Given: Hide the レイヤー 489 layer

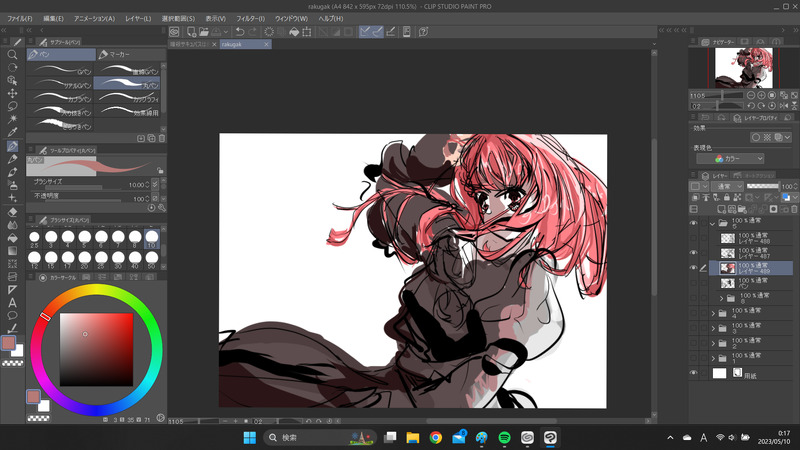Looking at the screenshot, I should pyautogui.click(x=693, y=268).
